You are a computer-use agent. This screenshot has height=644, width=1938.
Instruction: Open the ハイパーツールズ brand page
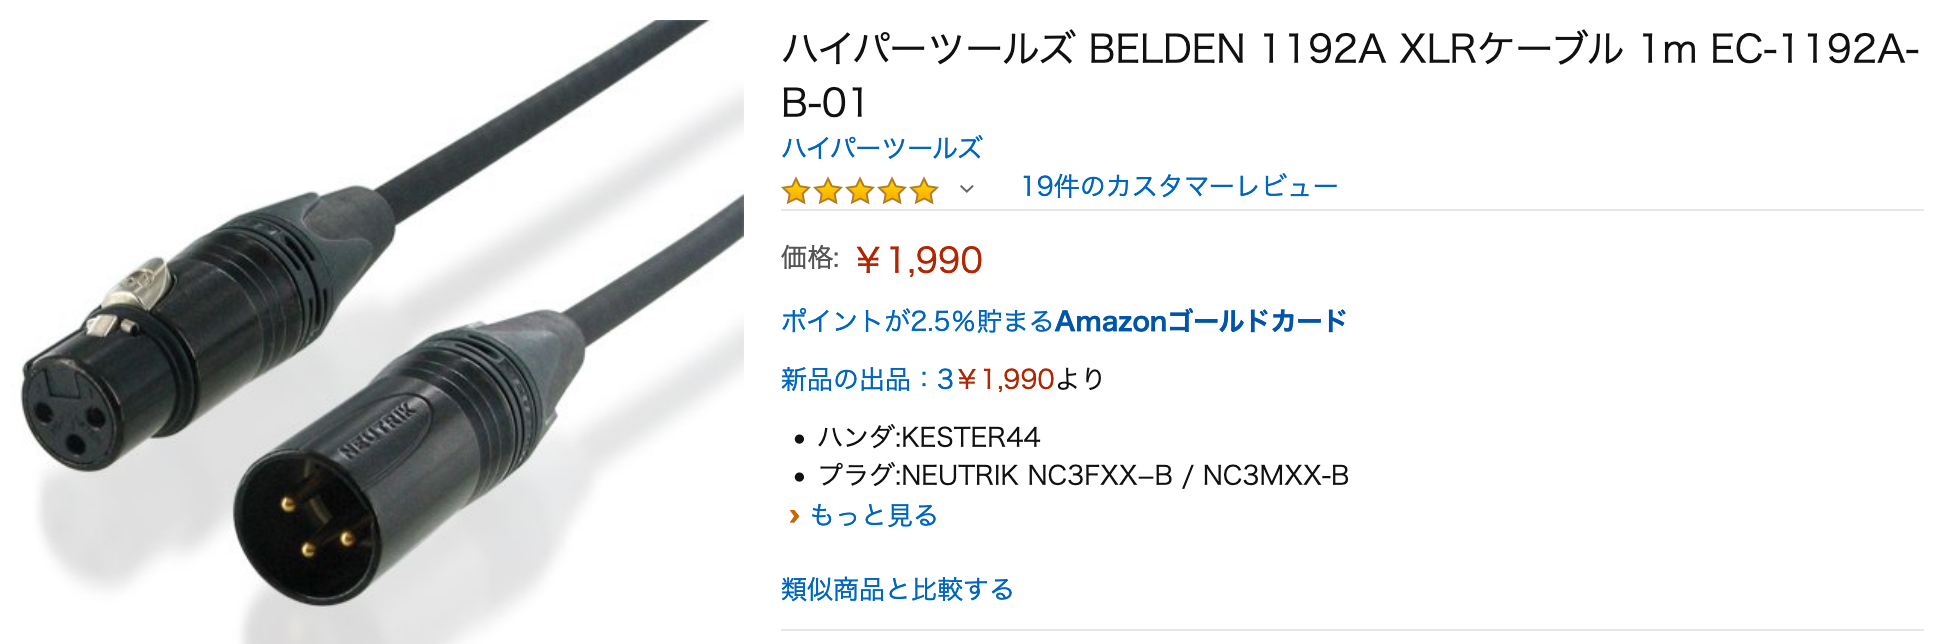(880, 148)
